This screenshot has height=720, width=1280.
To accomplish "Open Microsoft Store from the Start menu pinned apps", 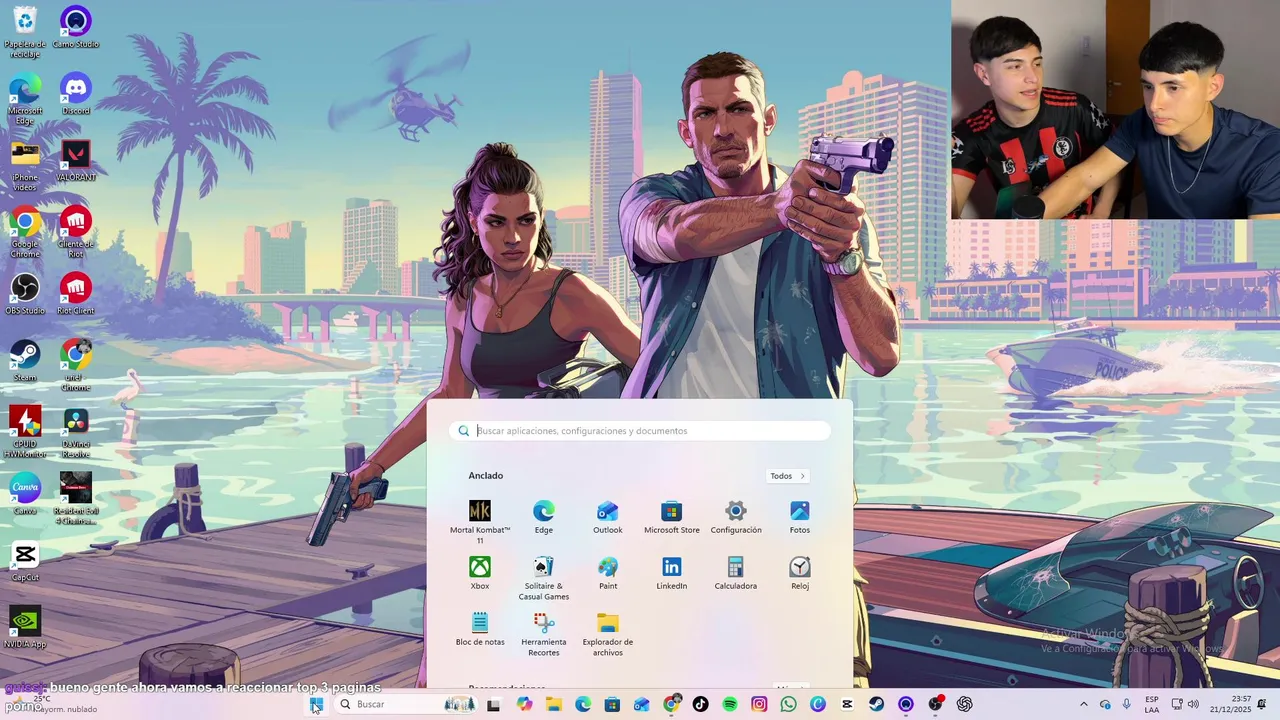I will 672,518.
